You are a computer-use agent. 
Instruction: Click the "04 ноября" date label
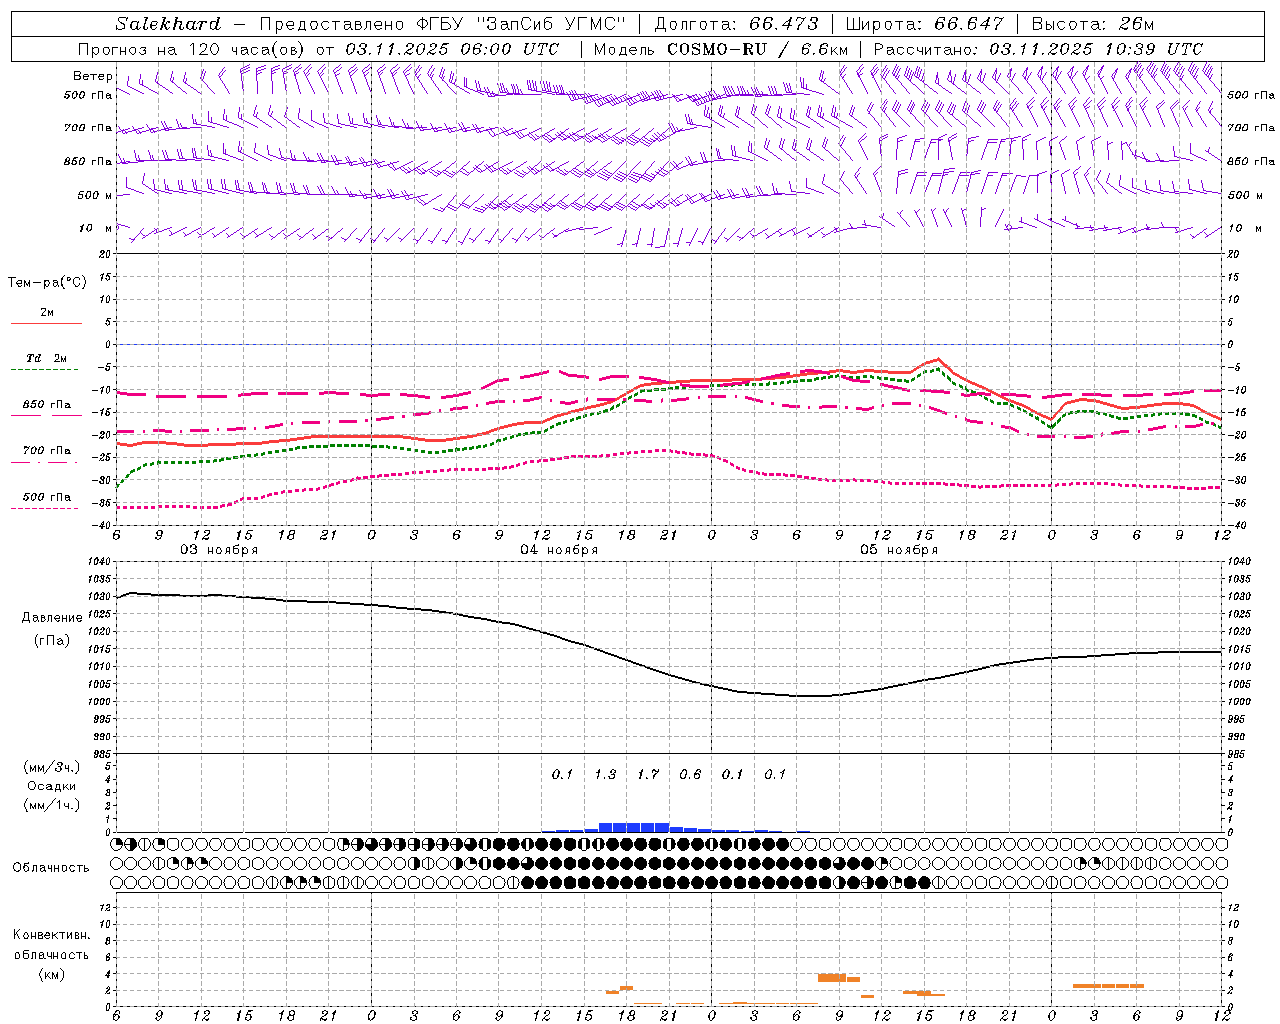tap(559, 550)
